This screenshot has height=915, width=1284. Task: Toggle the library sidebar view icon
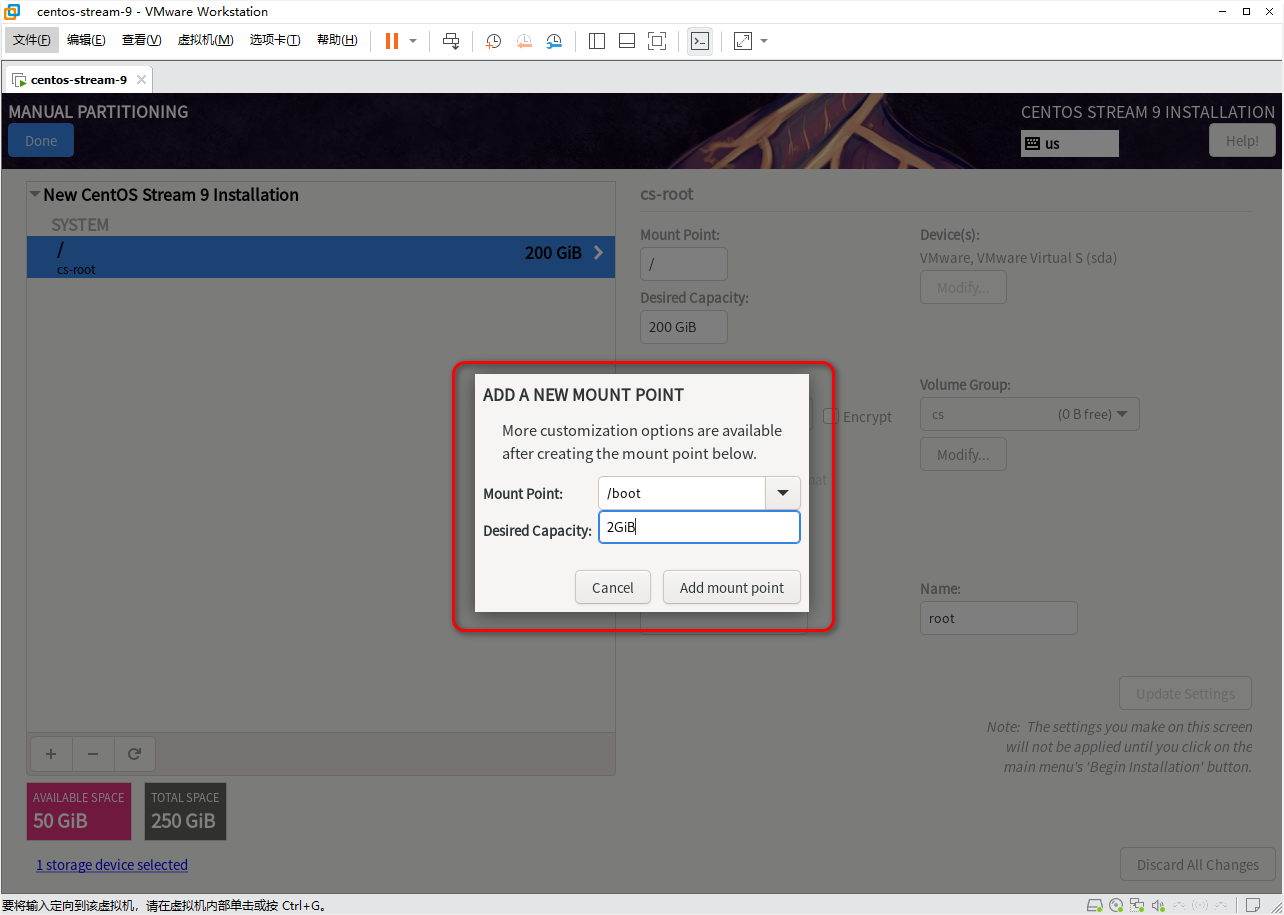click(597, 41)
